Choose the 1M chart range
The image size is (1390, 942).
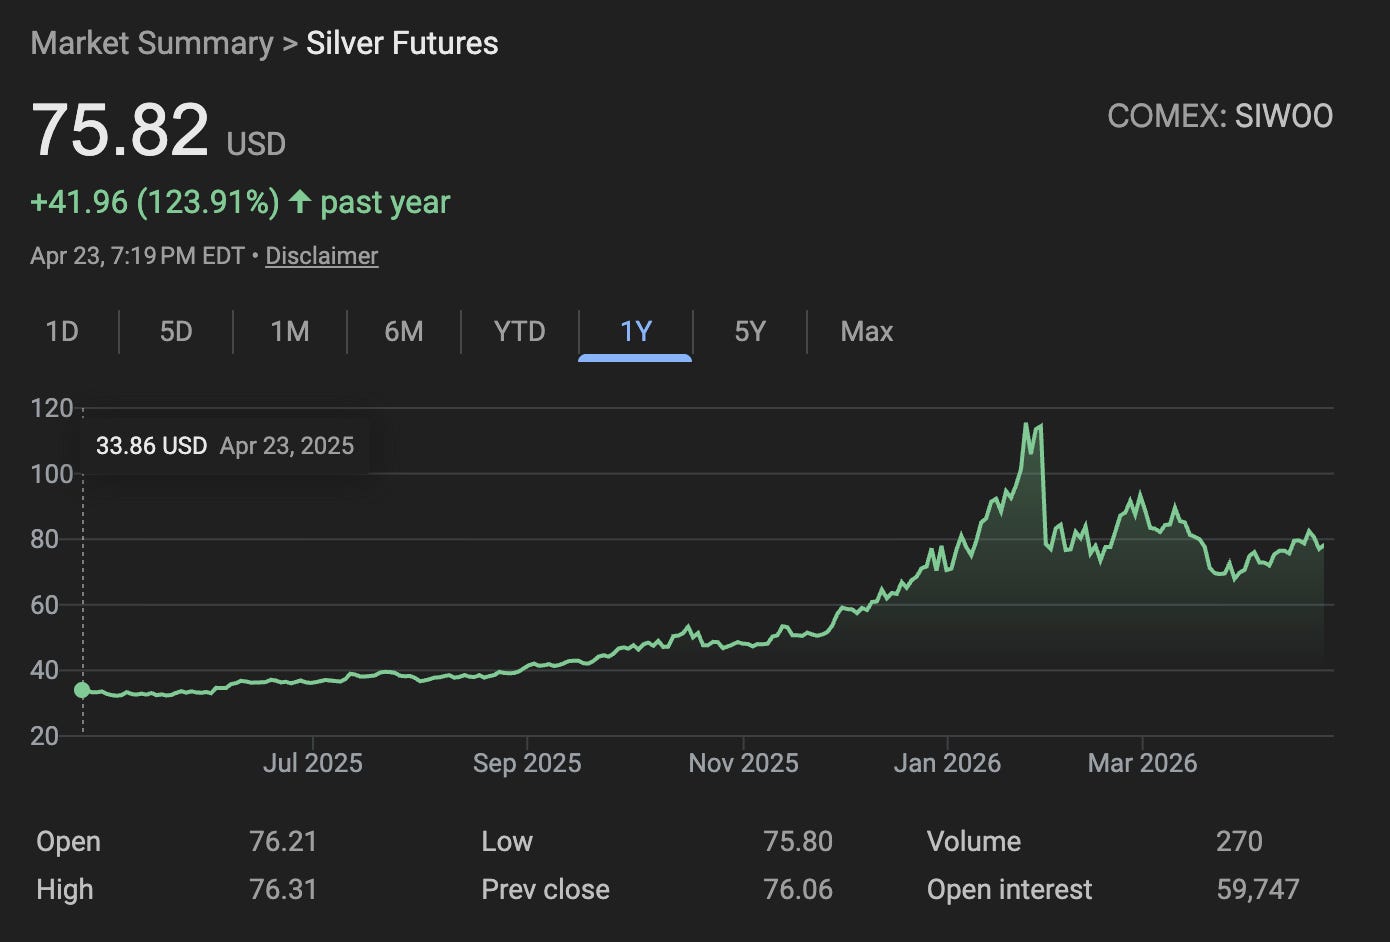(290, 332)
